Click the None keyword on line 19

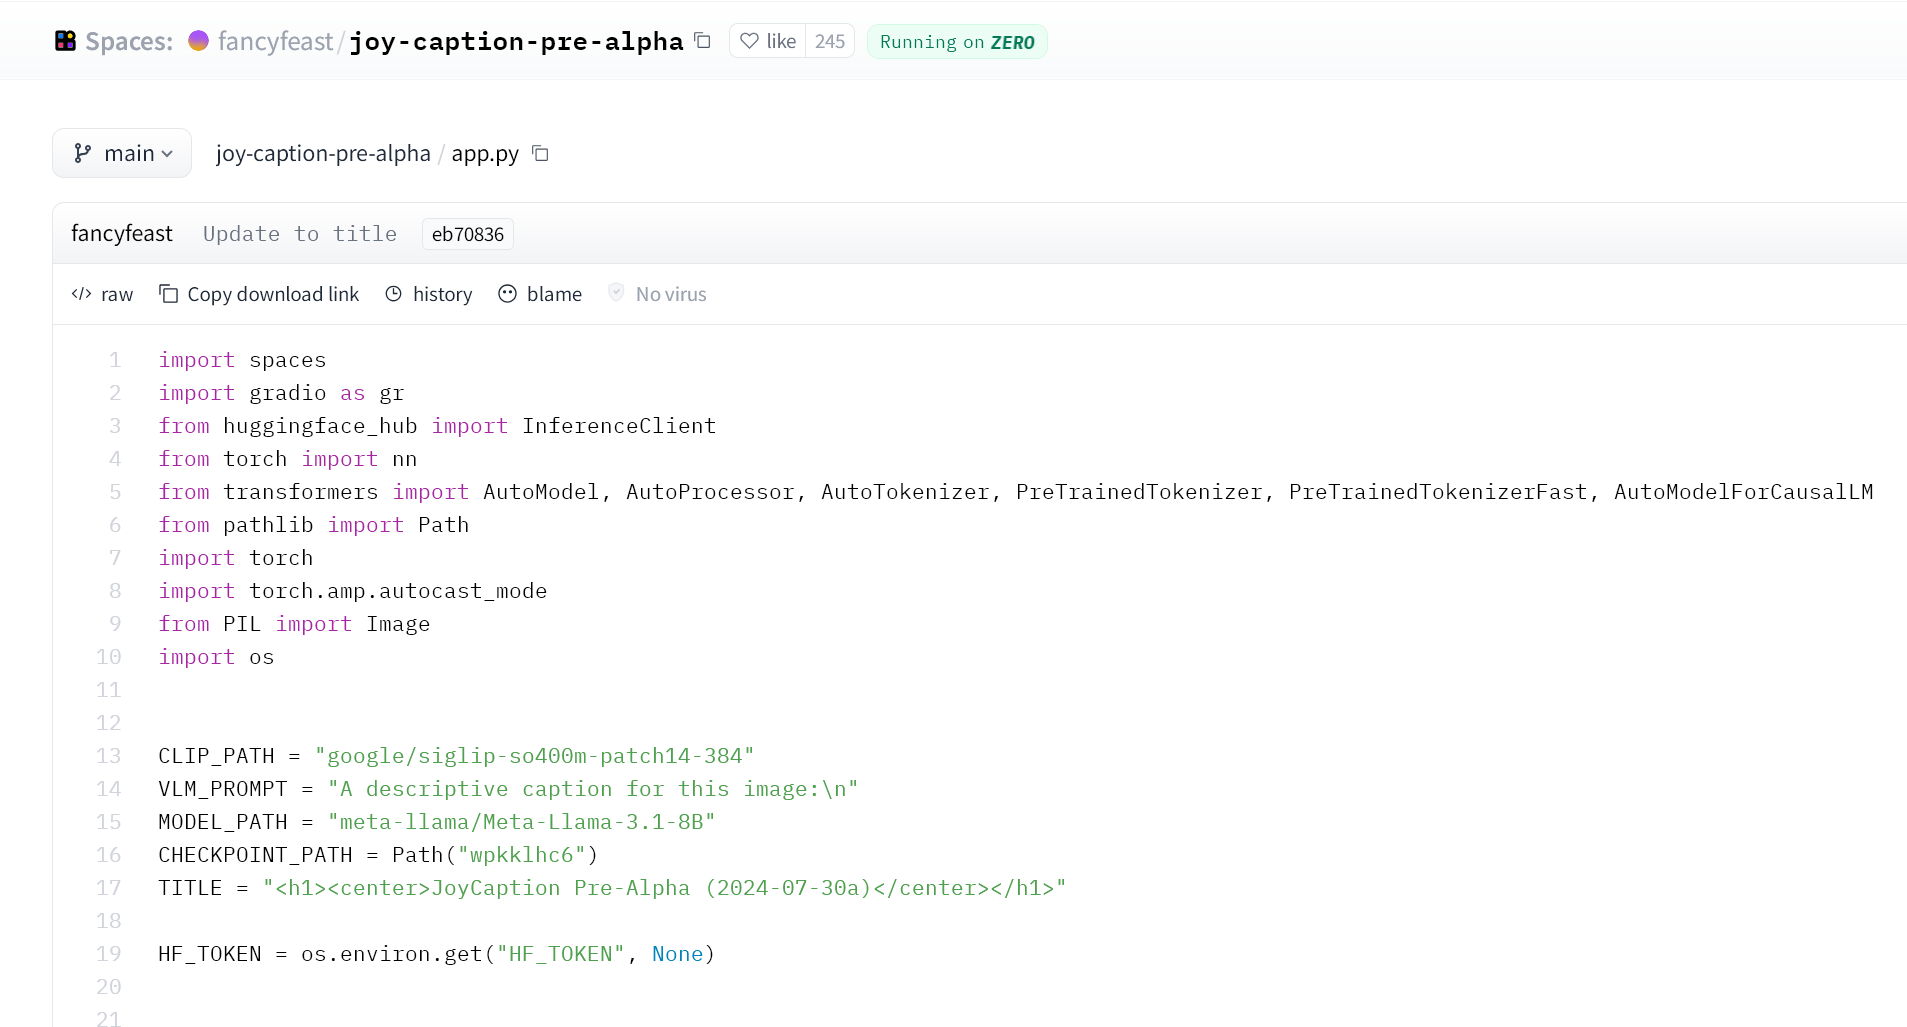click(x=677, y=954)
